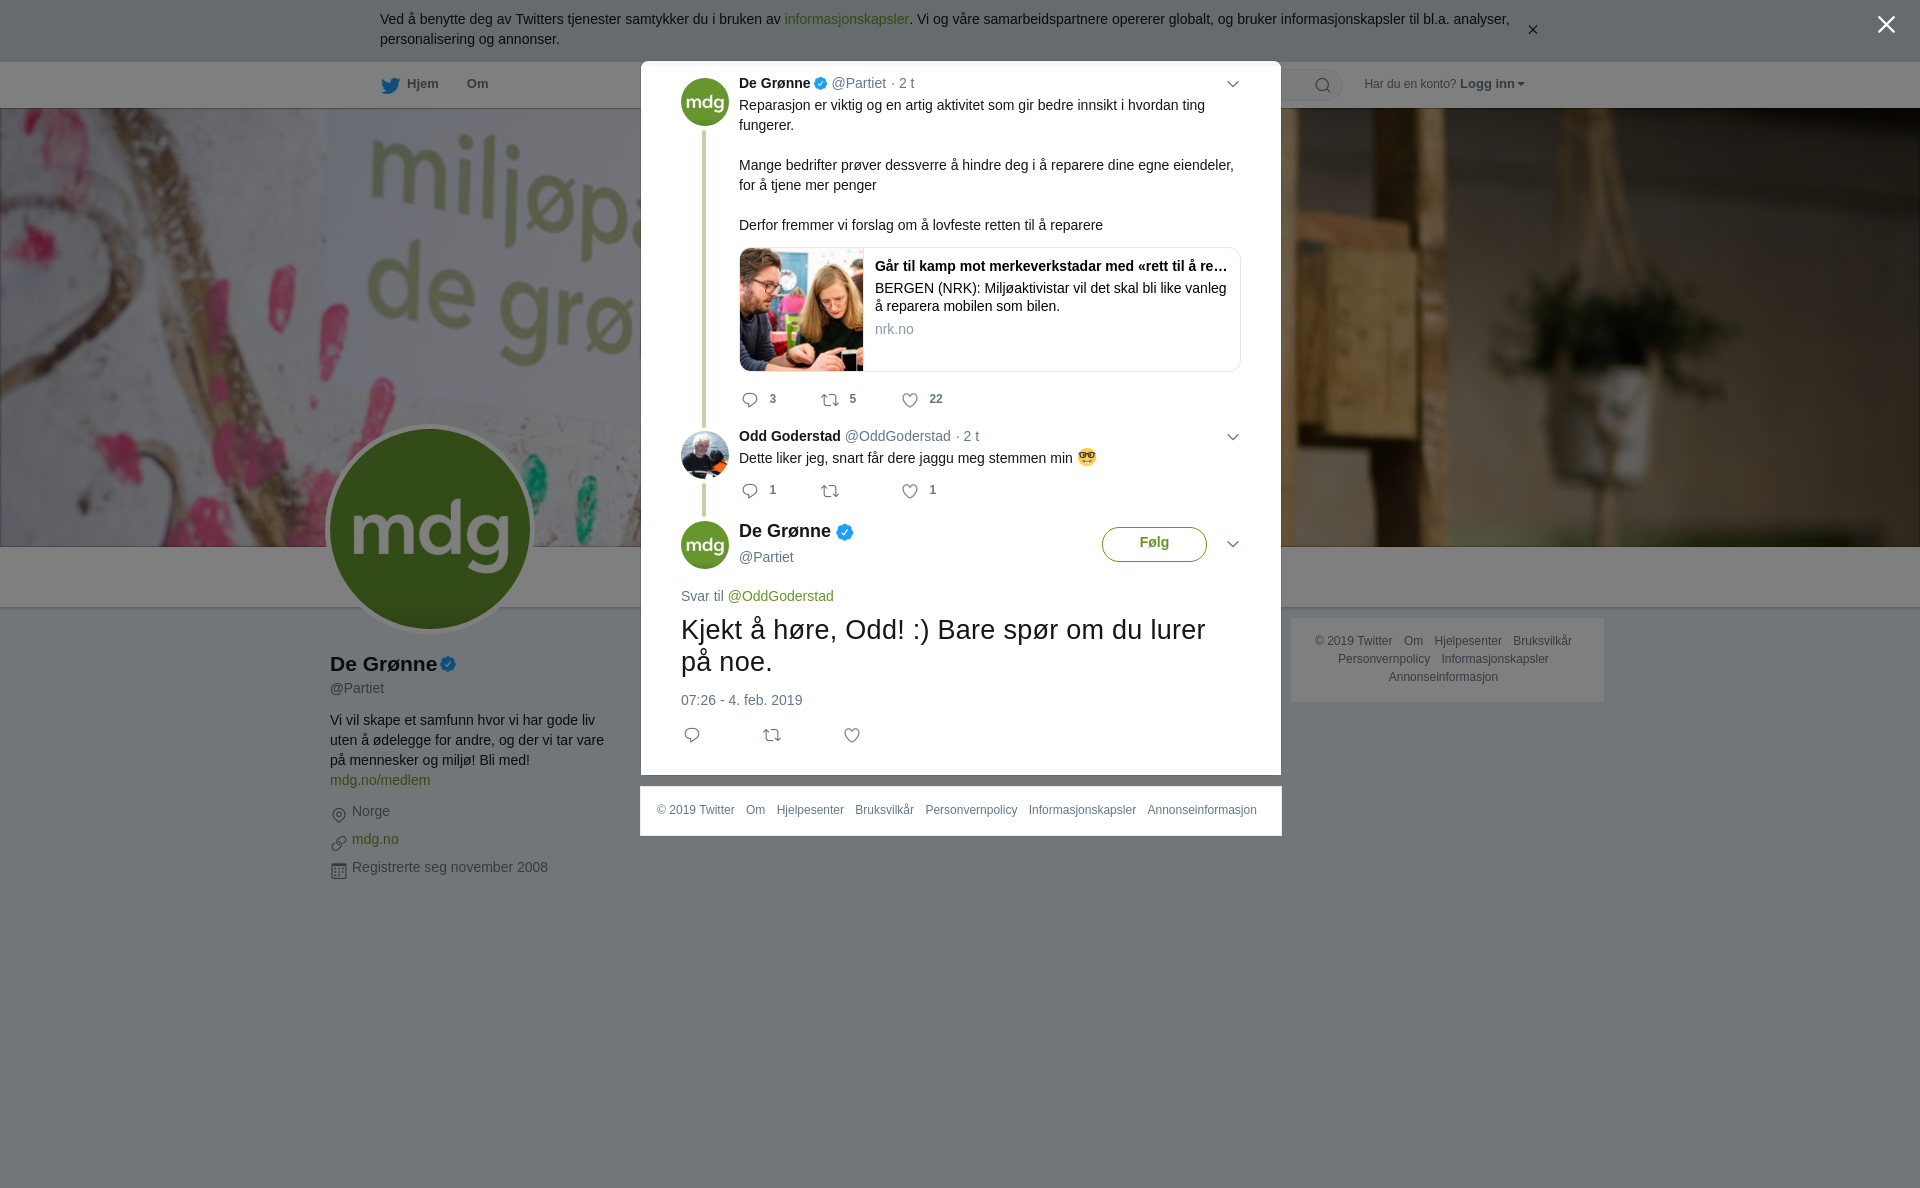Close the tweet overlay with the X icon
The width and height of the screenshot is (1920, 1188).
[x=1886, y=25]
